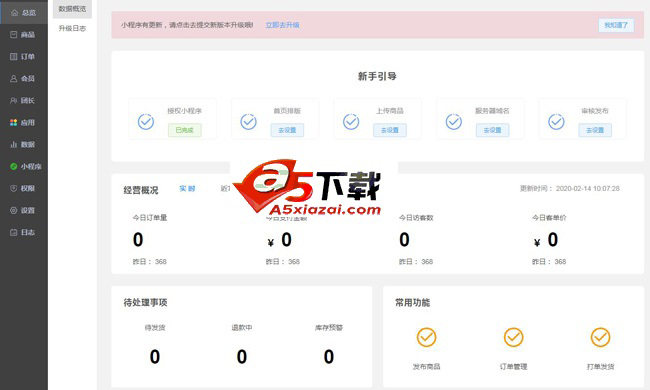Switch to the 数据概览 sub-tab

(72, 9)
